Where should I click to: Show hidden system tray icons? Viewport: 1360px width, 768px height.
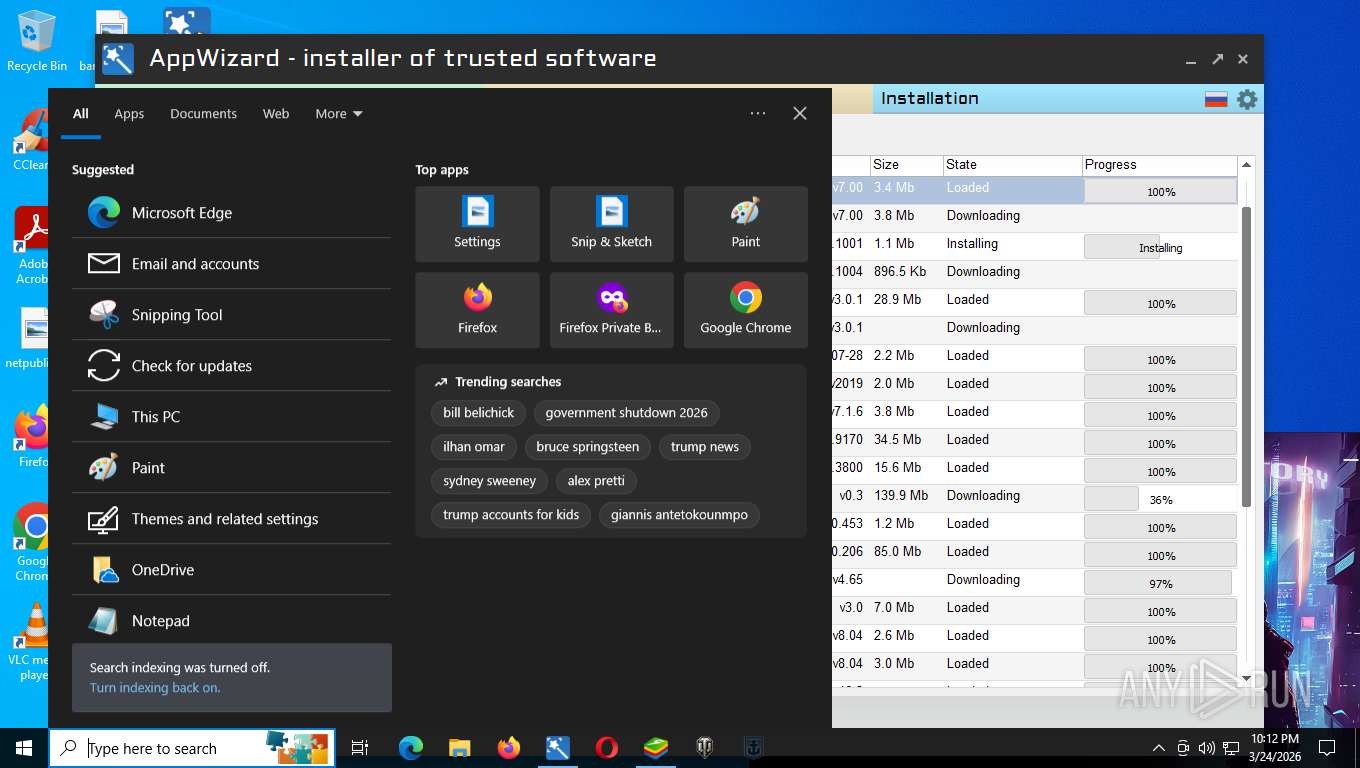tap(1159, 748)
